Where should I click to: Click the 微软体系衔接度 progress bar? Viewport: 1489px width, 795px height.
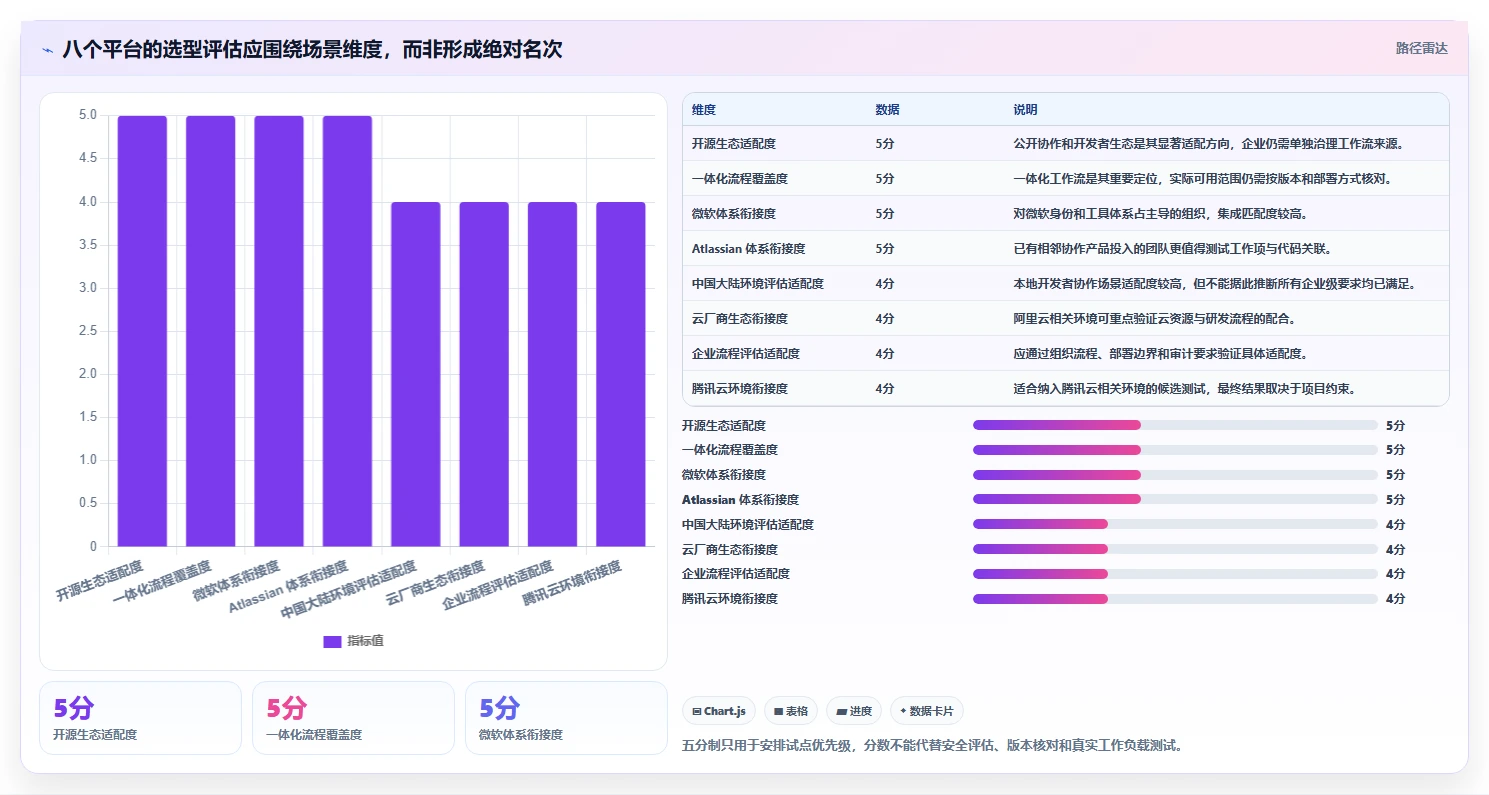(x=1175, y=475)
